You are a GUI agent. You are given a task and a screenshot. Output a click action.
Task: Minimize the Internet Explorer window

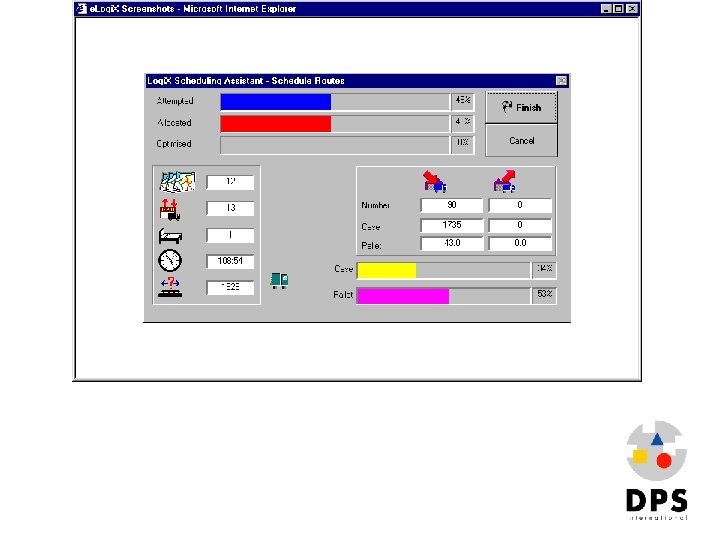pos(606,8)
